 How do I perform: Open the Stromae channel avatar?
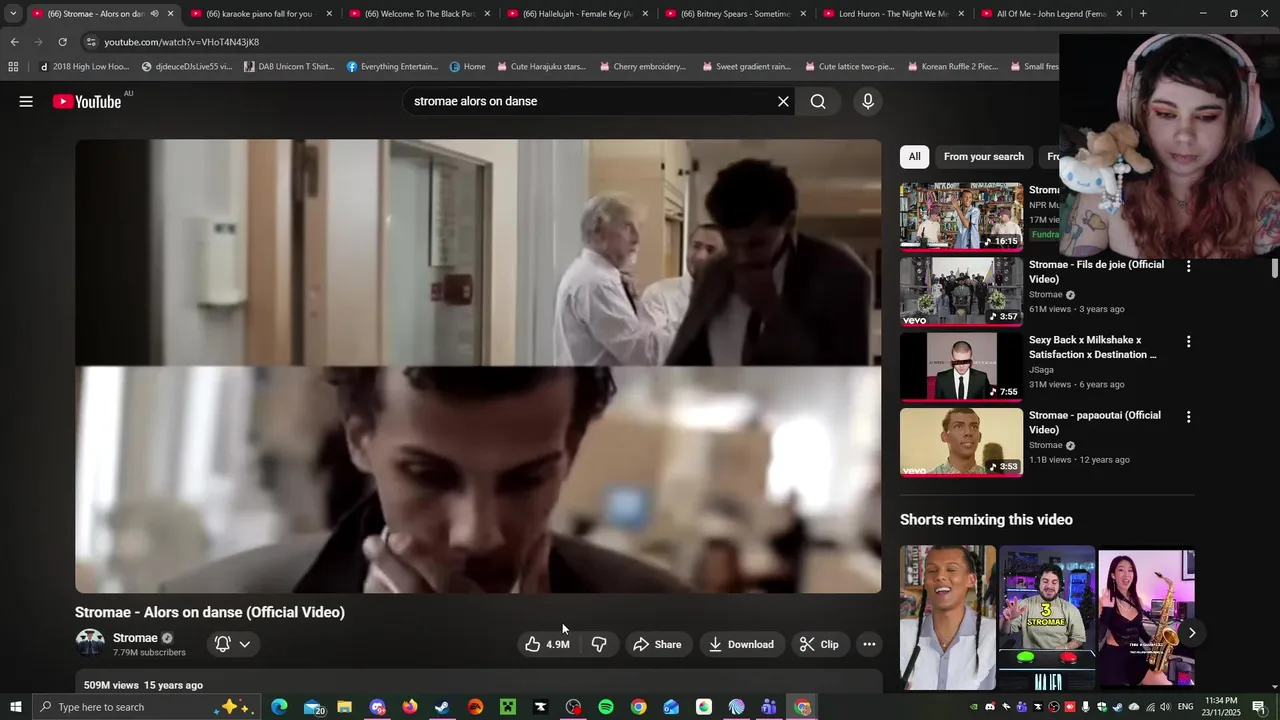90,643
